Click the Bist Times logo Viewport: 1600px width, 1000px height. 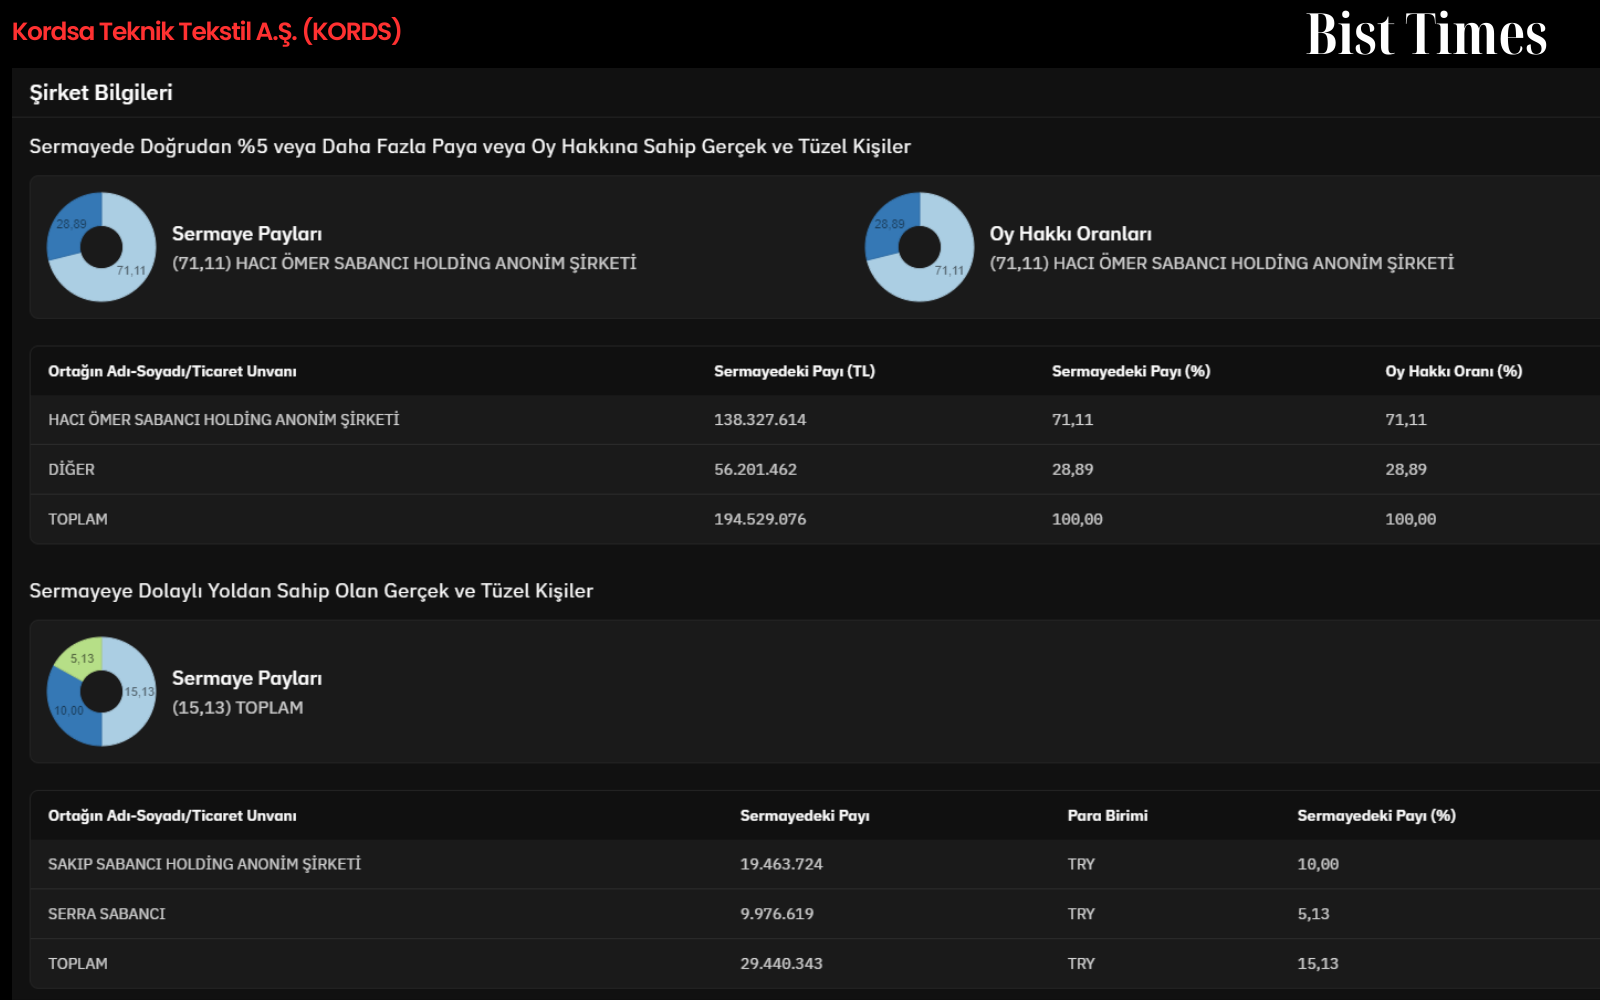coord(1426,34)
